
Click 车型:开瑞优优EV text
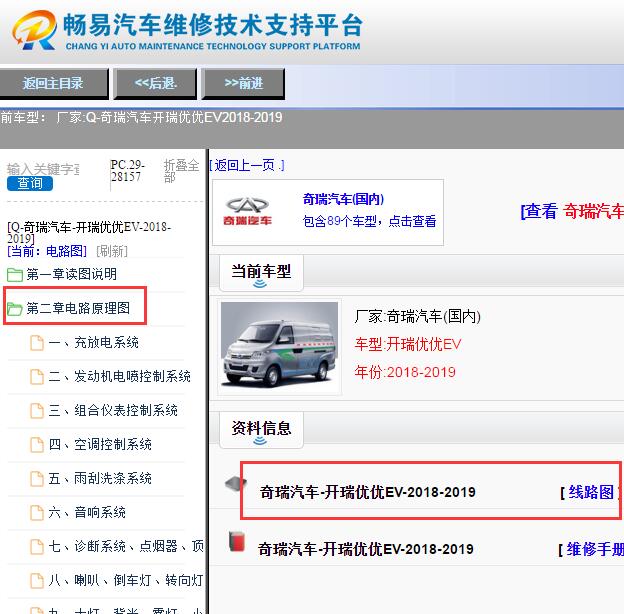click(x=408, y=344)
